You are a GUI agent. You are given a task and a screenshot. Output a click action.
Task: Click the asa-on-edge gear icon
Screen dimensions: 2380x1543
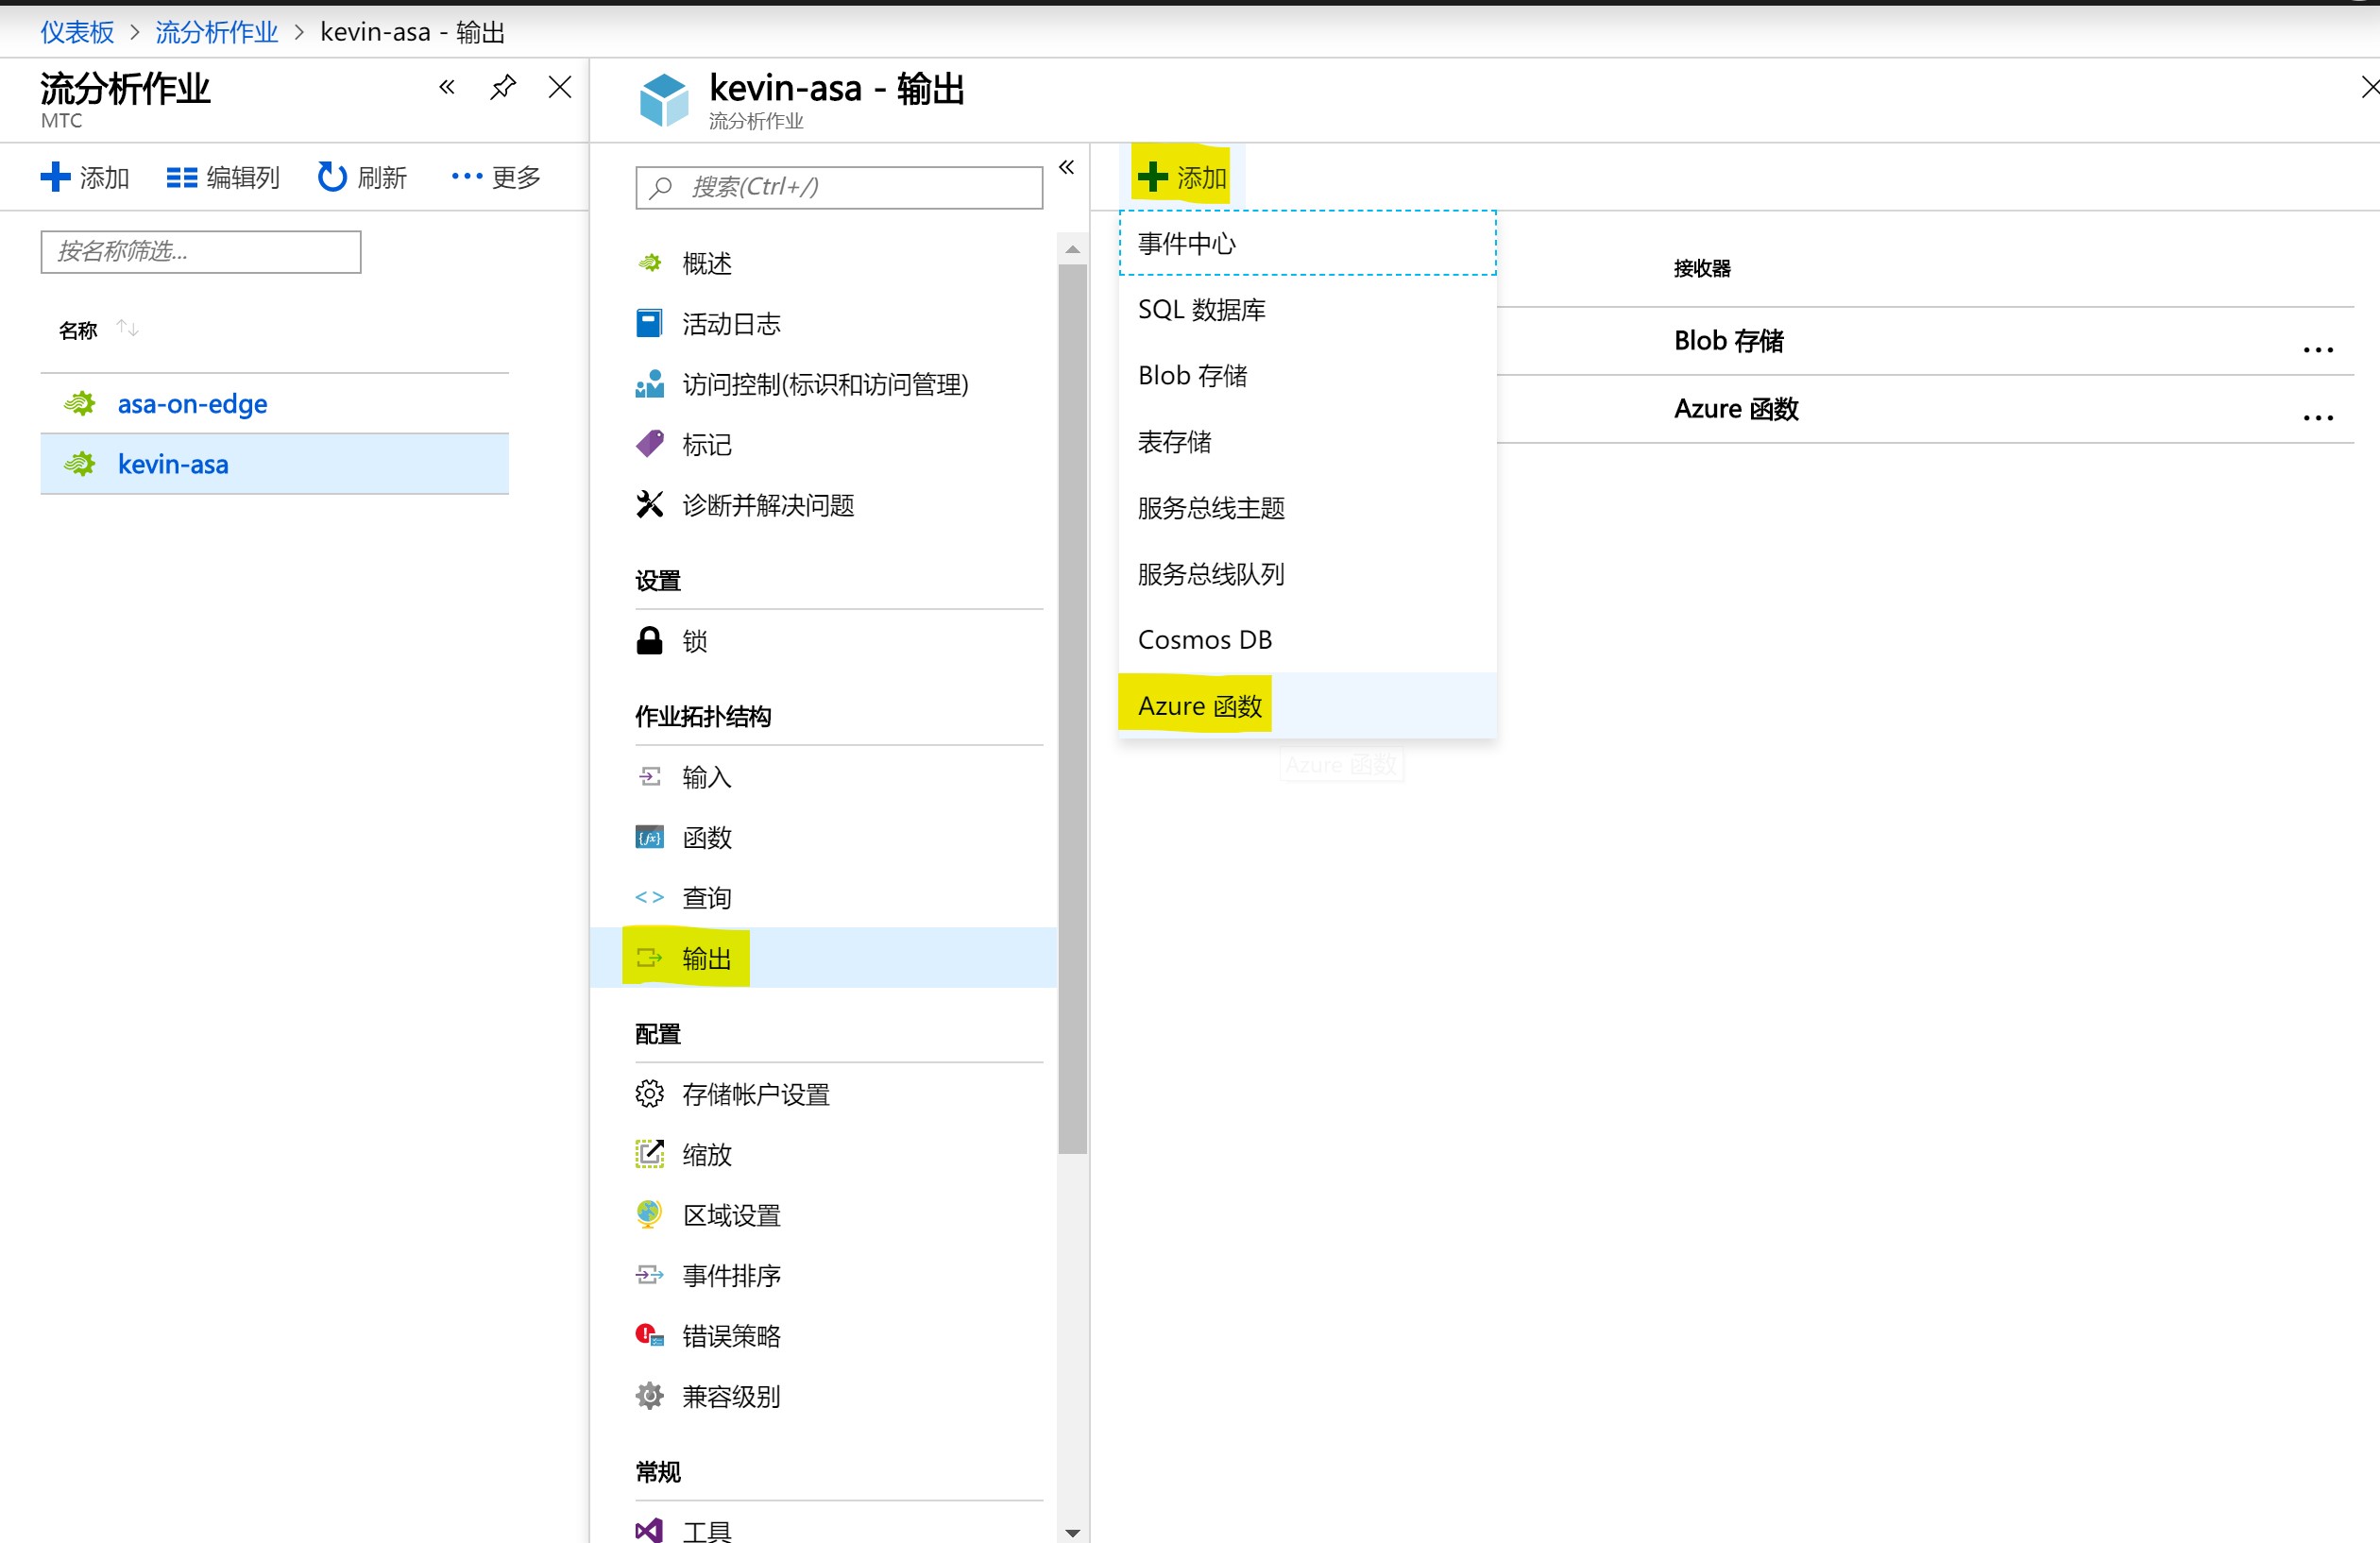click(x=80, y=404)
